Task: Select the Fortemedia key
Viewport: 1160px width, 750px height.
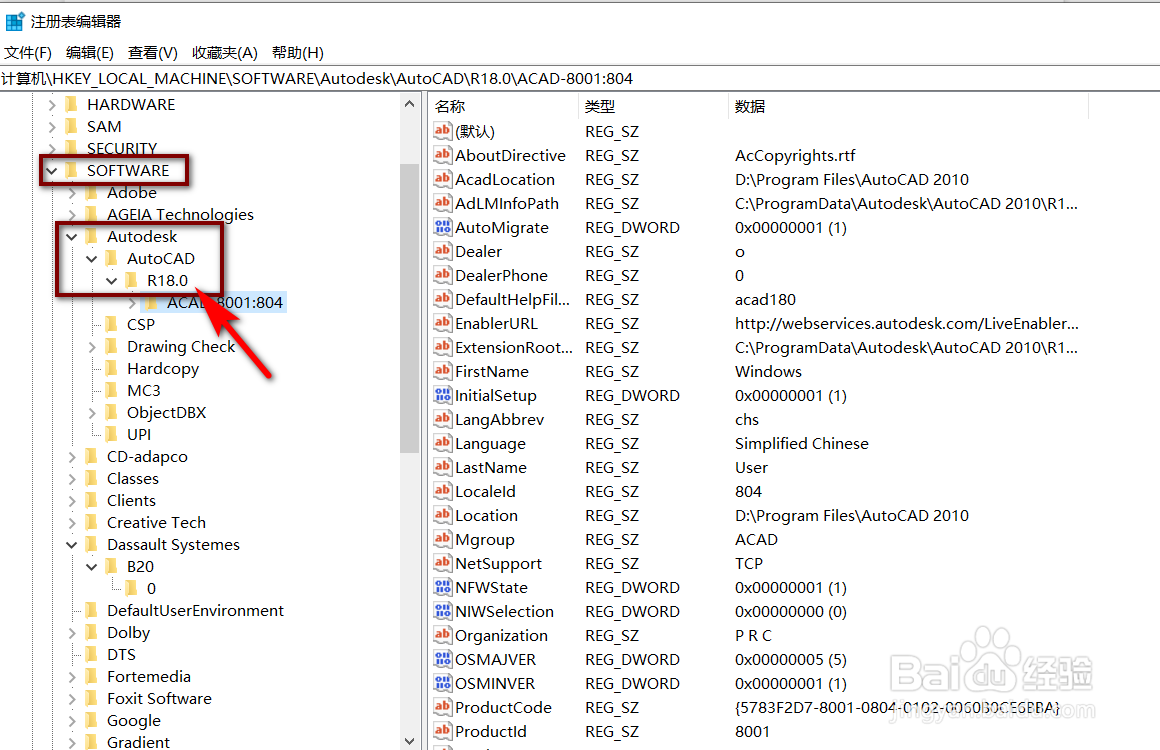Action: [x=149, y=677]
